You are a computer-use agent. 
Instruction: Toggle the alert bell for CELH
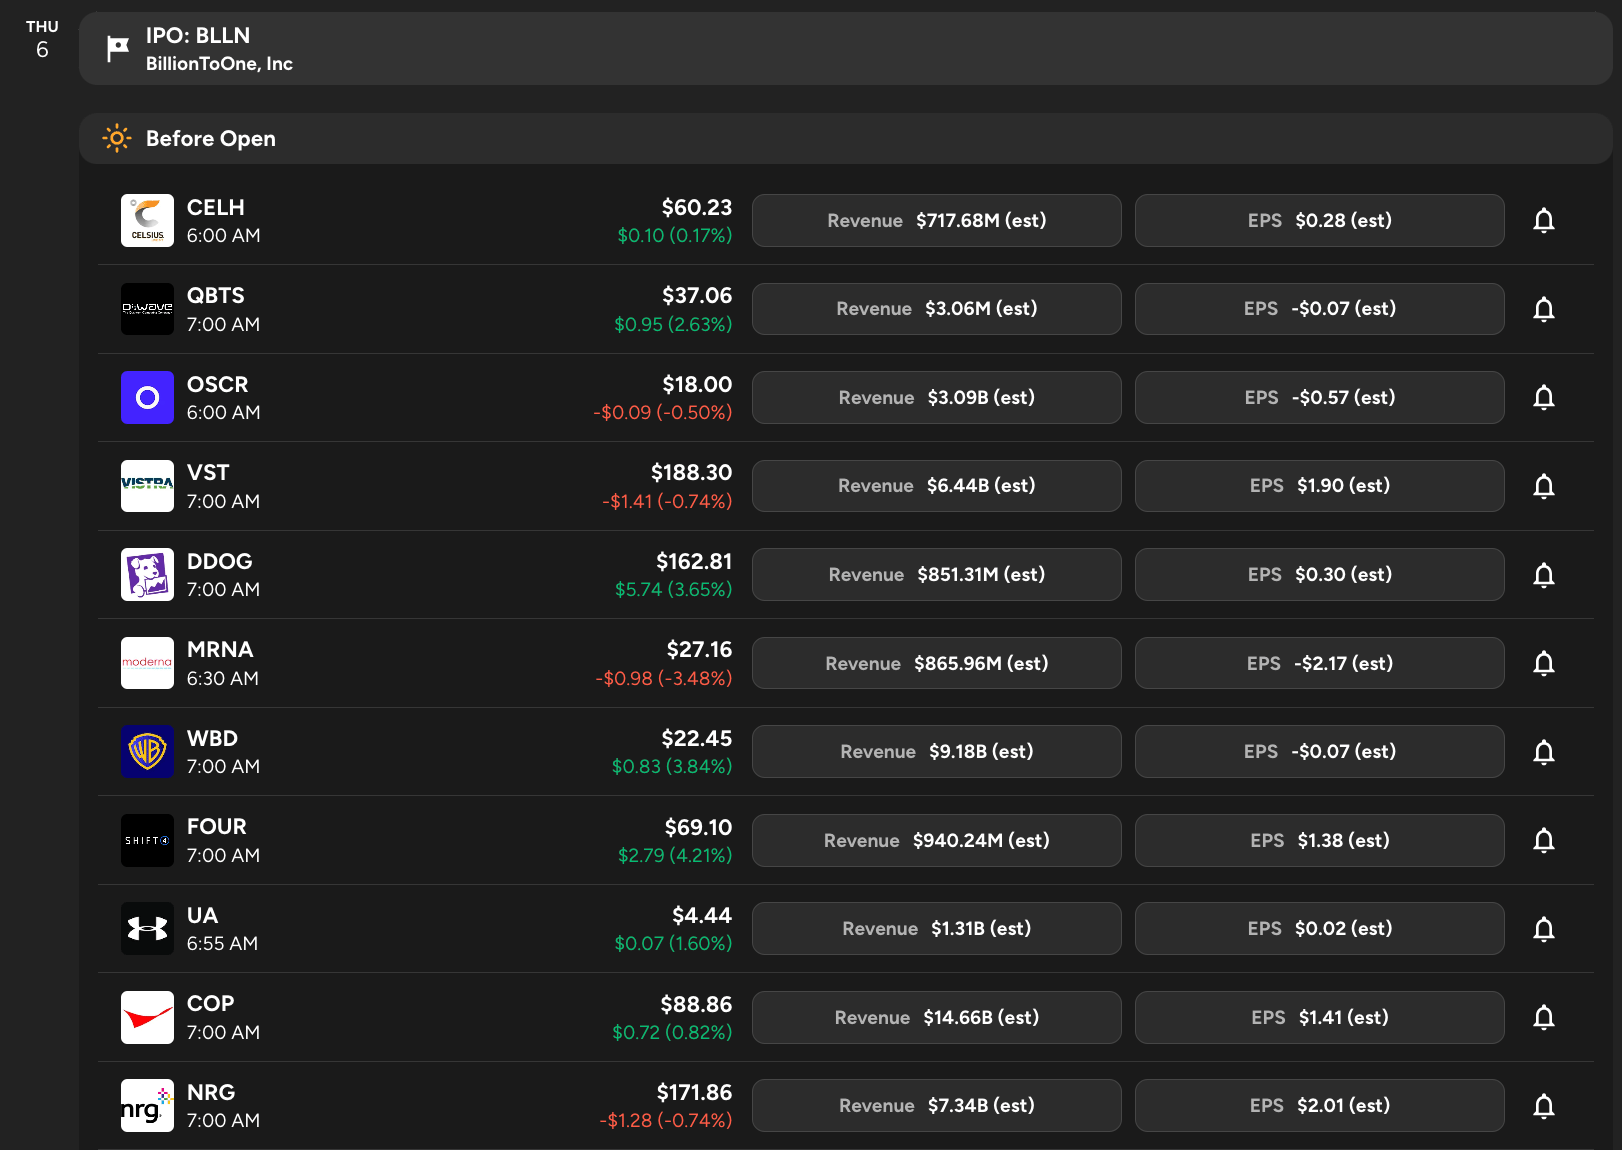pos(1544,221)
